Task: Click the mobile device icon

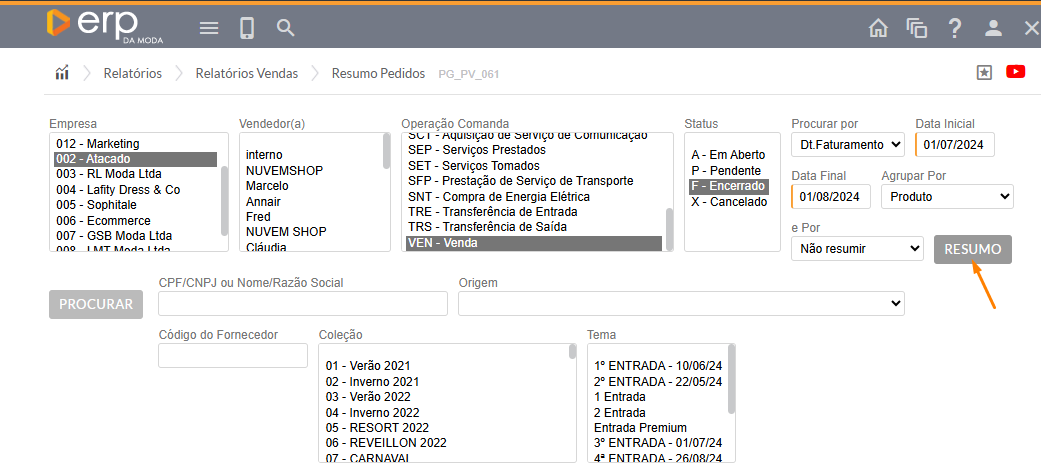Action: (247, 28)
